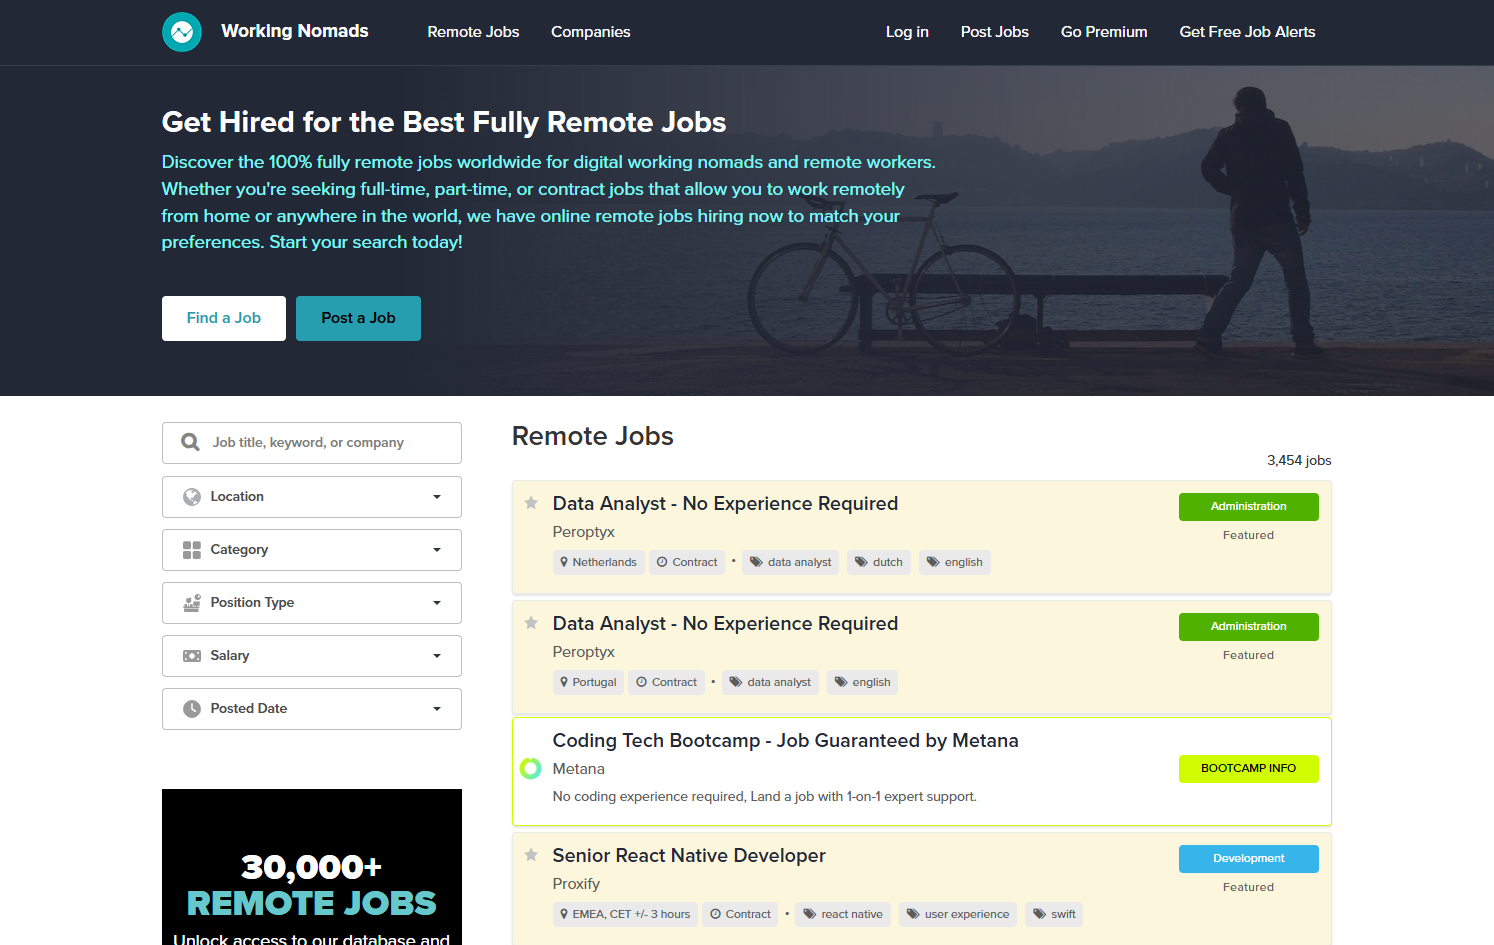Viewport: 1494px width, 945px height.
Task: Open the first Data Analyst job with Netherlands tag
Action: click(725, 504)
